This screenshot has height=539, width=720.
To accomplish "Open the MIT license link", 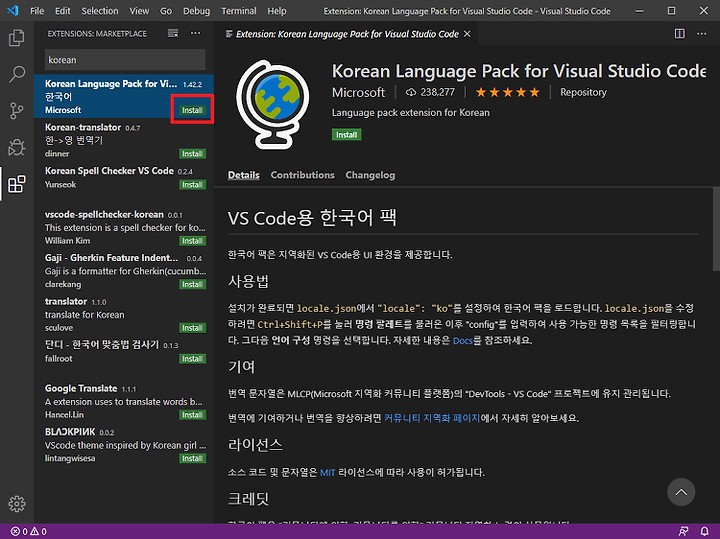I will pyautogui.click(x=327, y=472).
